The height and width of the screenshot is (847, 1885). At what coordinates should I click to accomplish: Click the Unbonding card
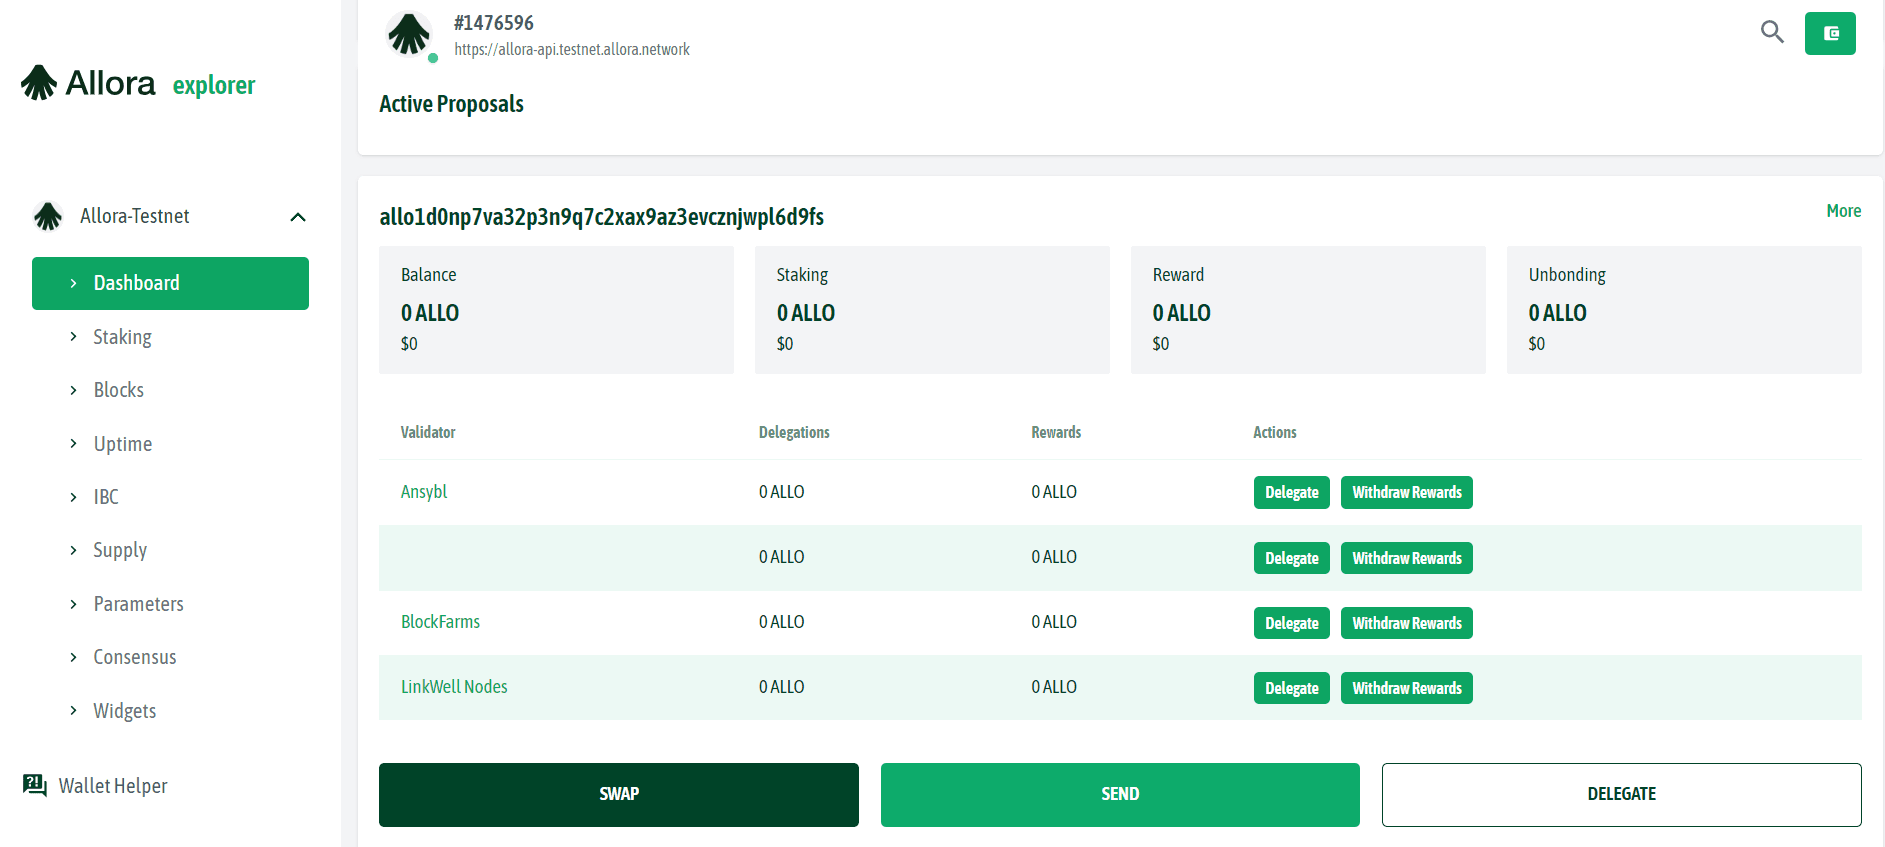pos(1684,310)
